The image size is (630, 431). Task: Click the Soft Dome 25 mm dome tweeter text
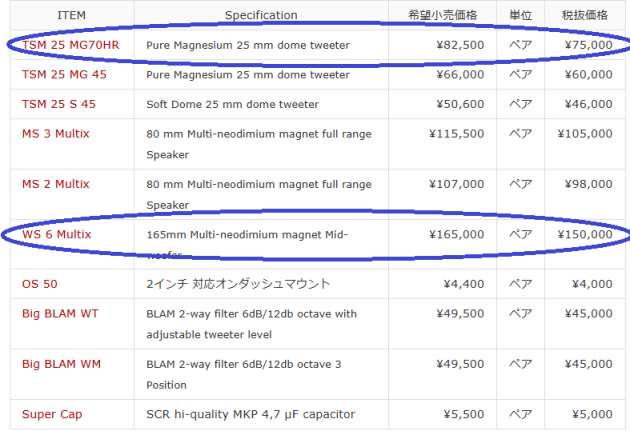pyautogui.click(x=233, y=104)
